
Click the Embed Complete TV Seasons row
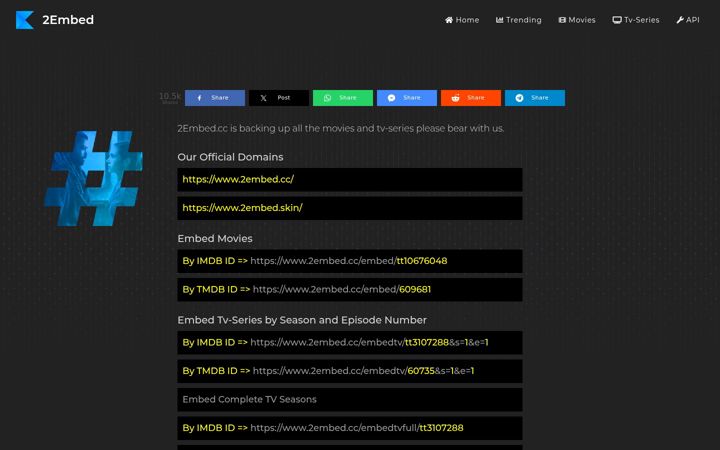pos(350,399)
